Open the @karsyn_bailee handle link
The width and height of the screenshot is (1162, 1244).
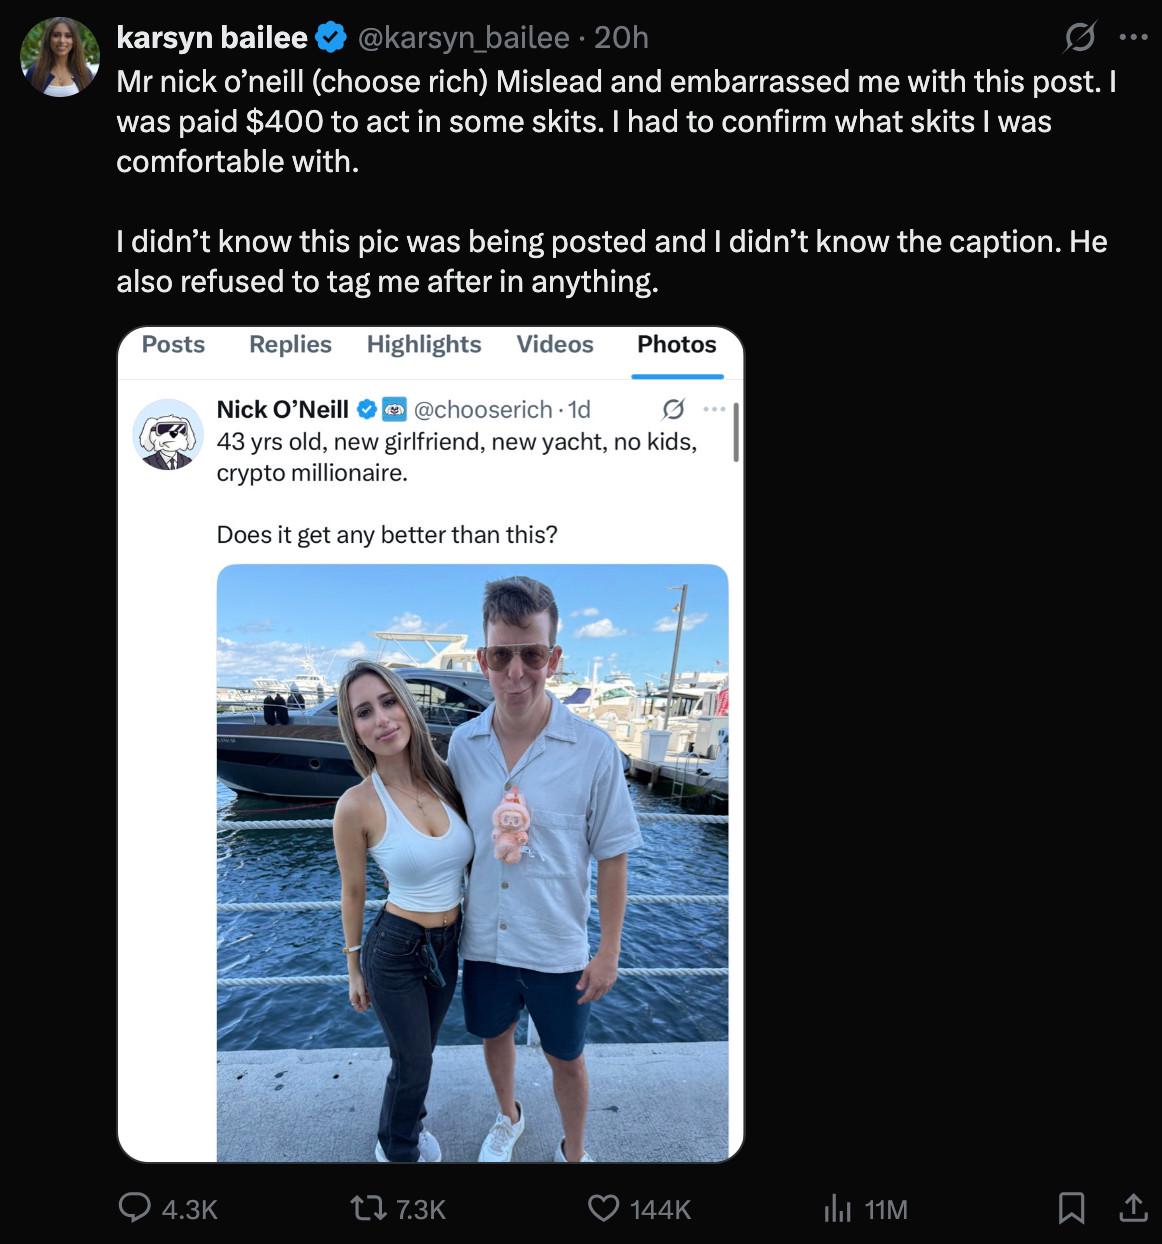463,38
